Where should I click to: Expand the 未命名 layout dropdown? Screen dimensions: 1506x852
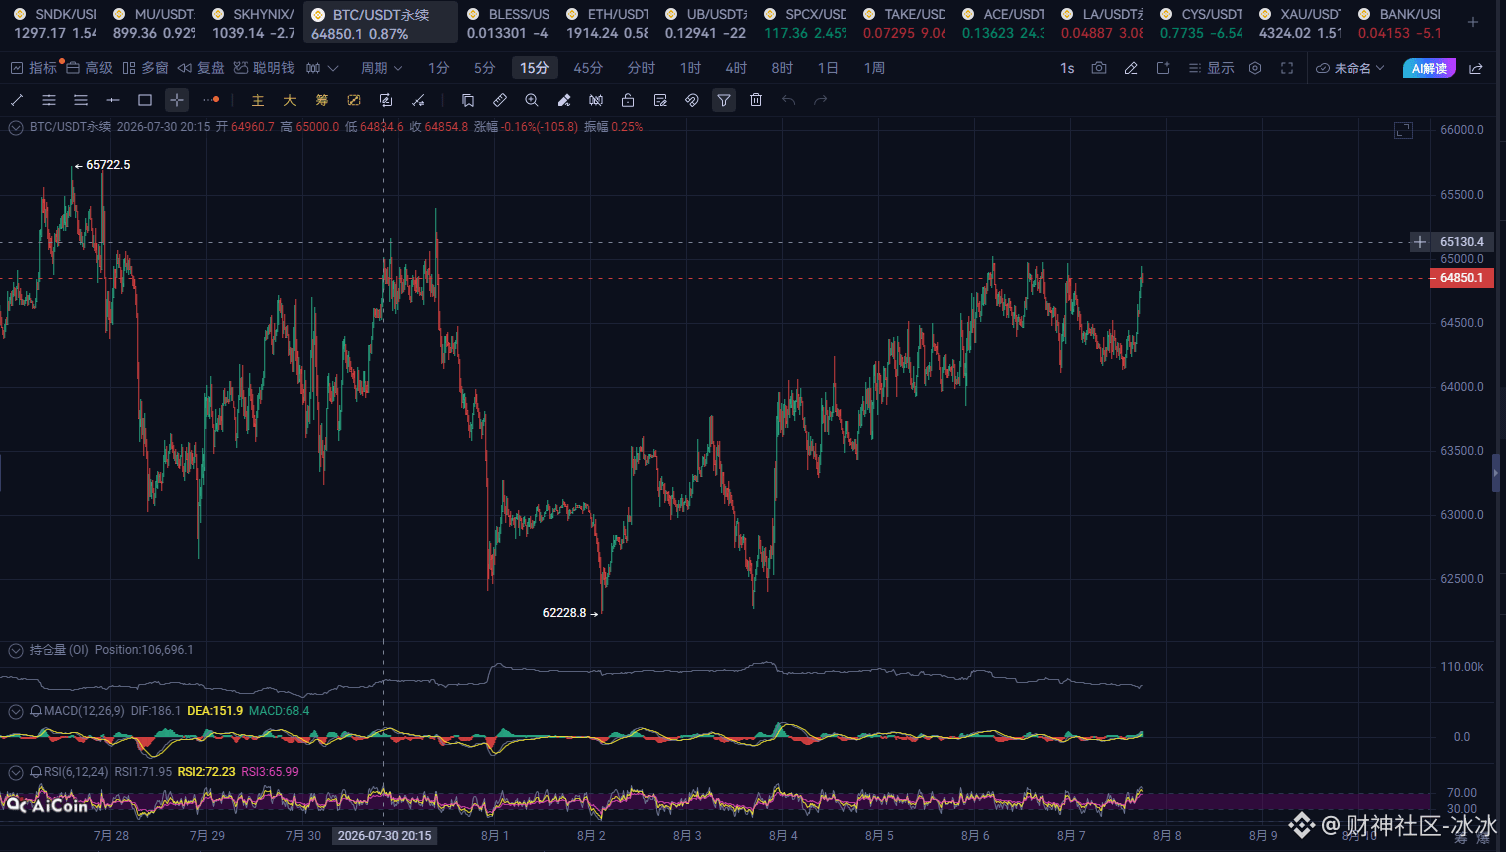(x=1350, y=68)
